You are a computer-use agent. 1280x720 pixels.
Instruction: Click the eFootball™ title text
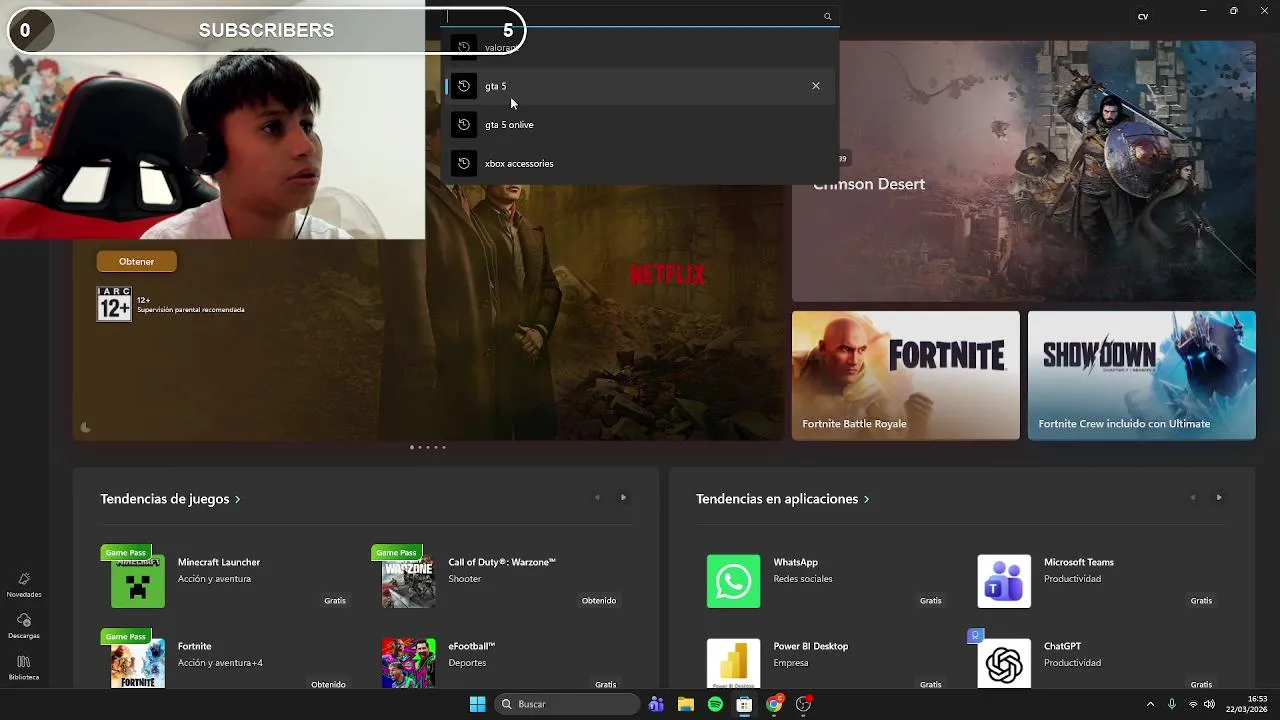(472, 646)
